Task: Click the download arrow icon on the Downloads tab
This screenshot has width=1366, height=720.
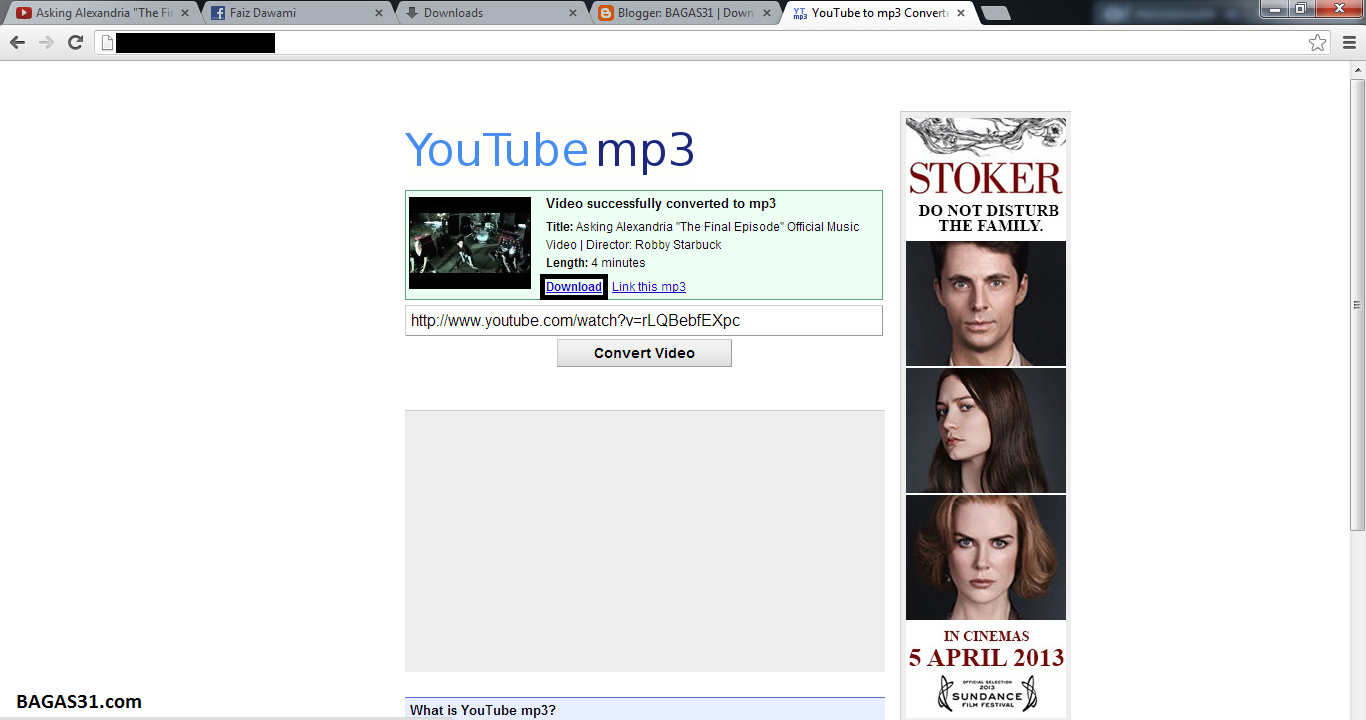Action: coord(411,14)
